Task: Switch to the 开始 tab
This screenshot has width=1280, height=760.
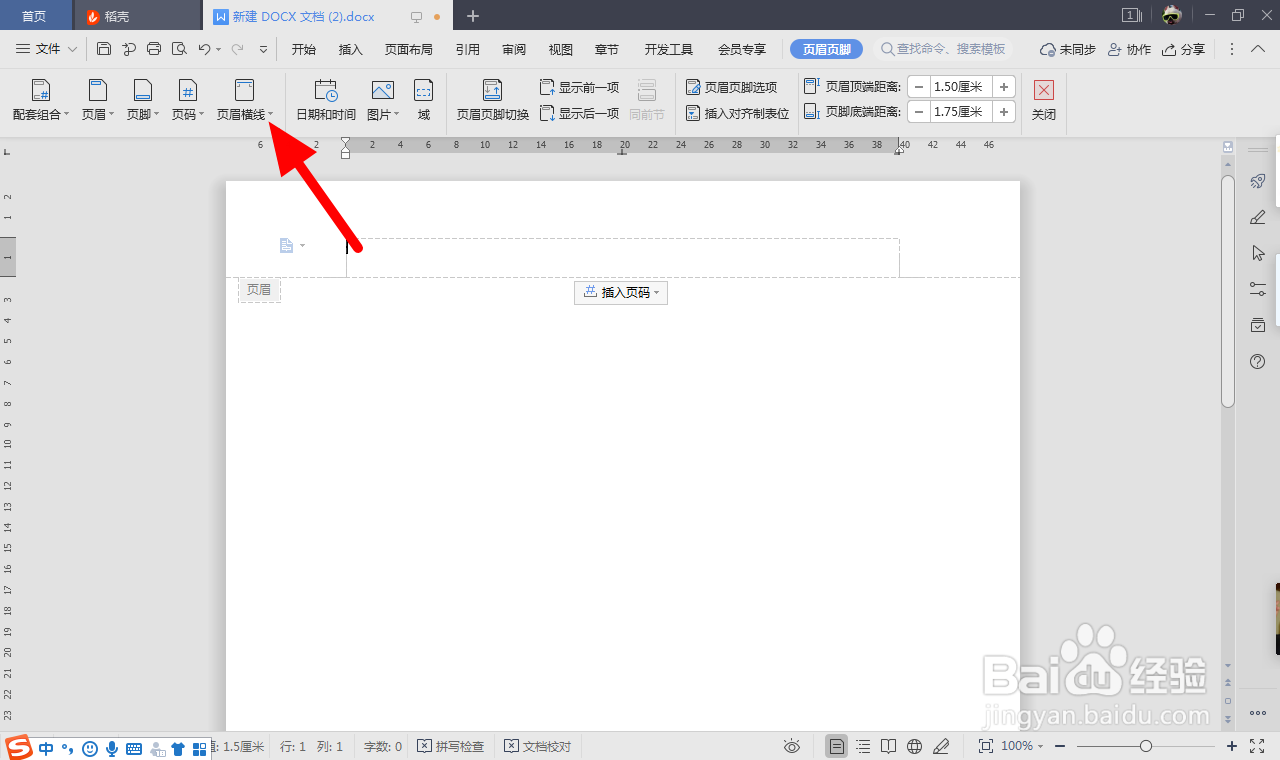Action: [303, 49]
